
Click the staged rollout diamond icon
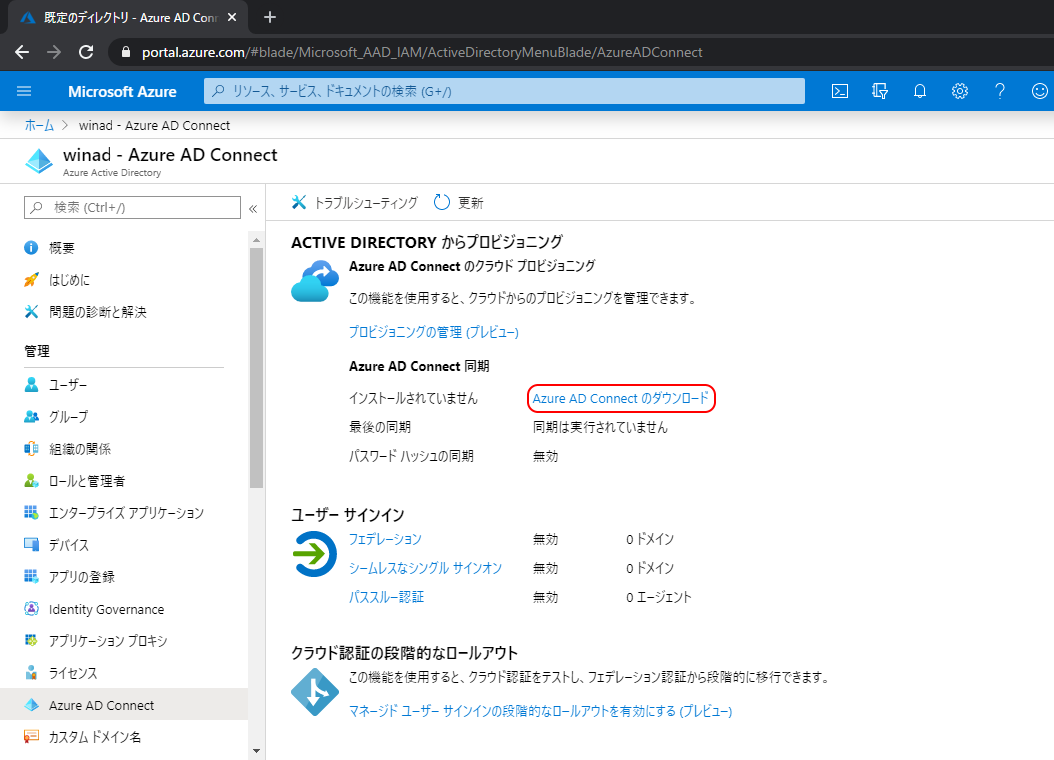click(315, 692)
